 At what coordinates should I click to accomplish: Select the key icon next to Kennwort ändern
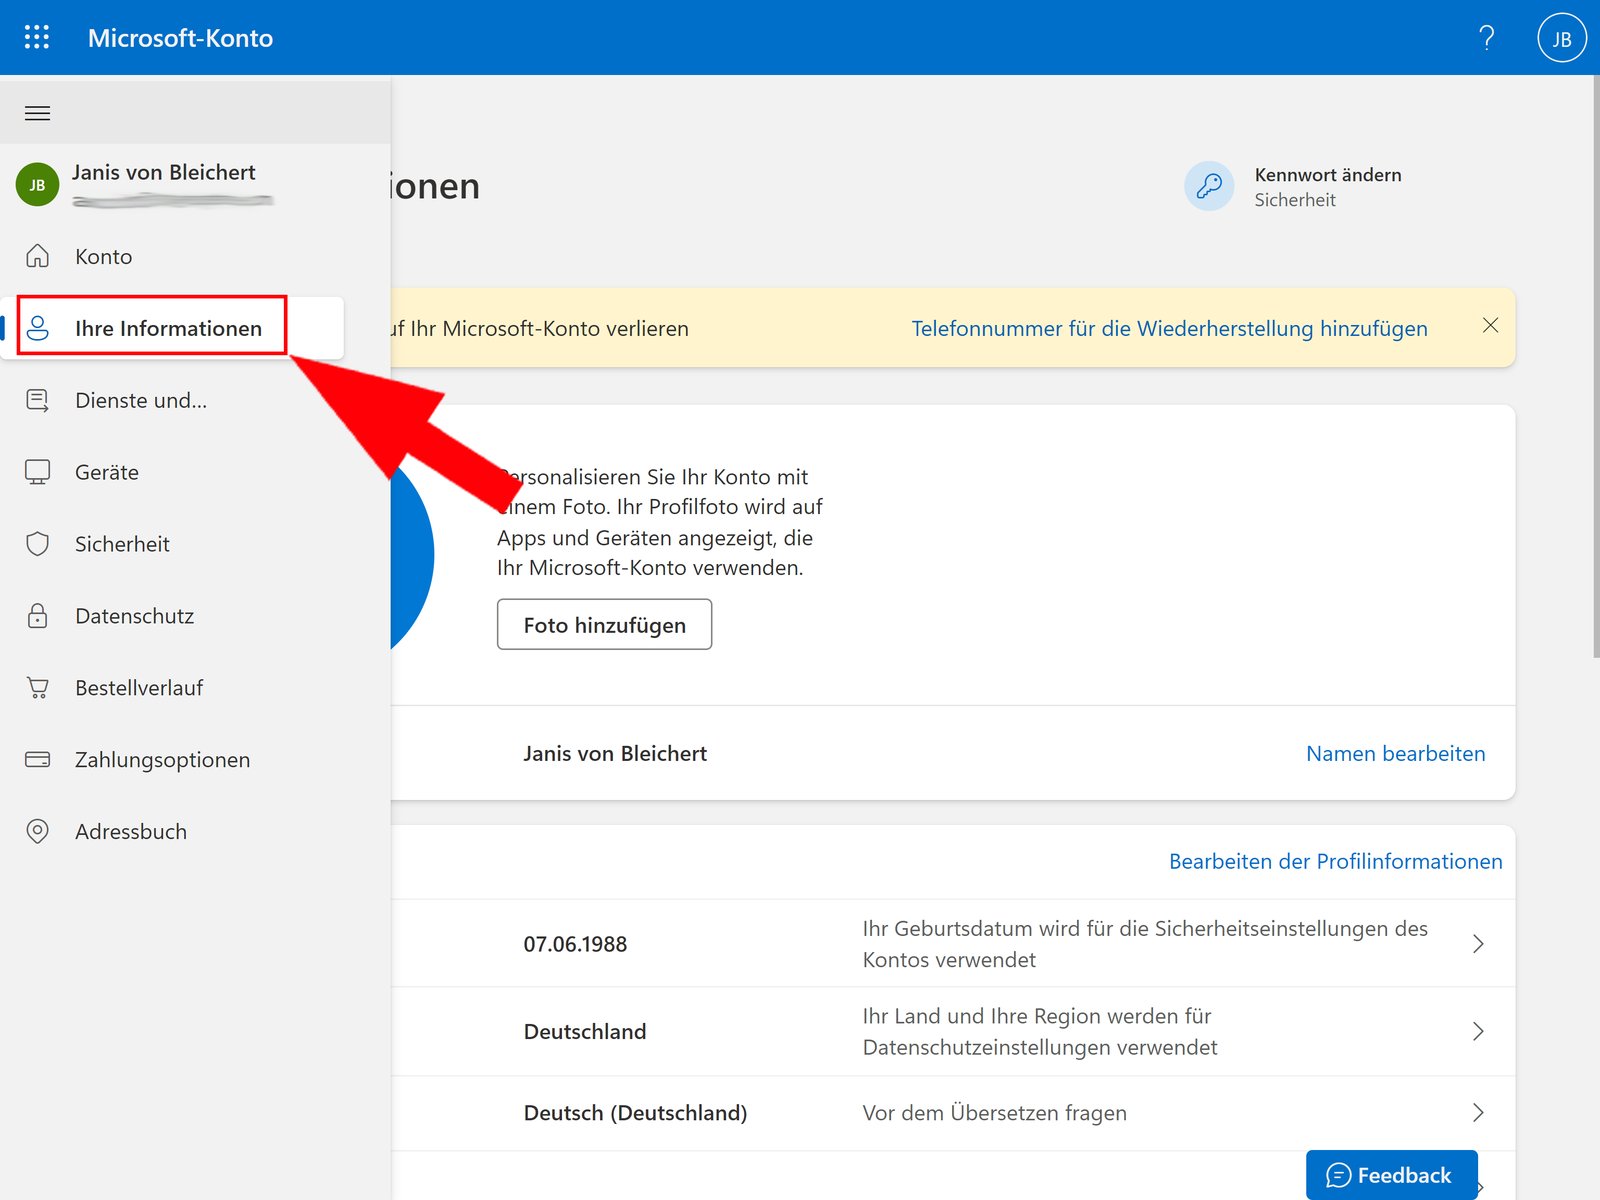click(x=1209, y=186)
